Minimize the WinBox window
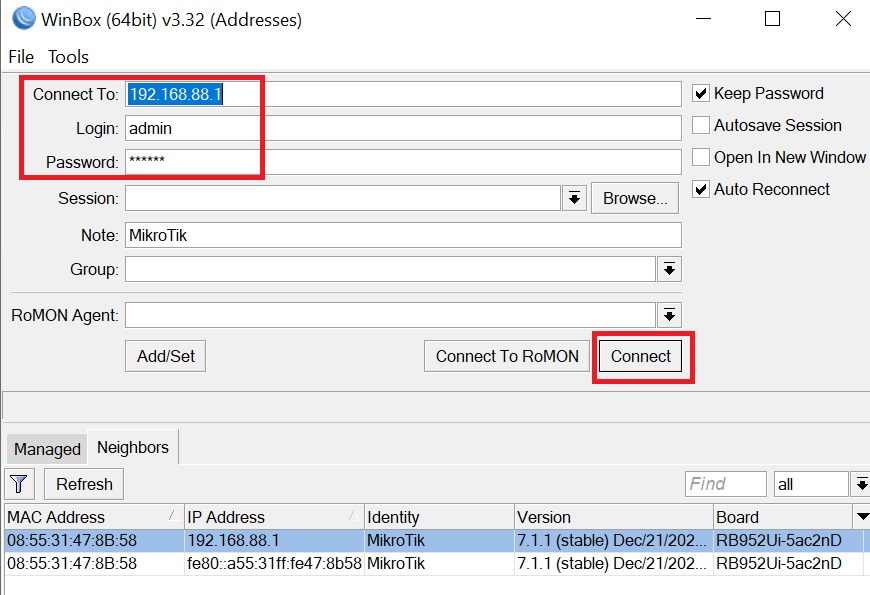The width and height of the screenshot is (870, 595). (703, 19)
